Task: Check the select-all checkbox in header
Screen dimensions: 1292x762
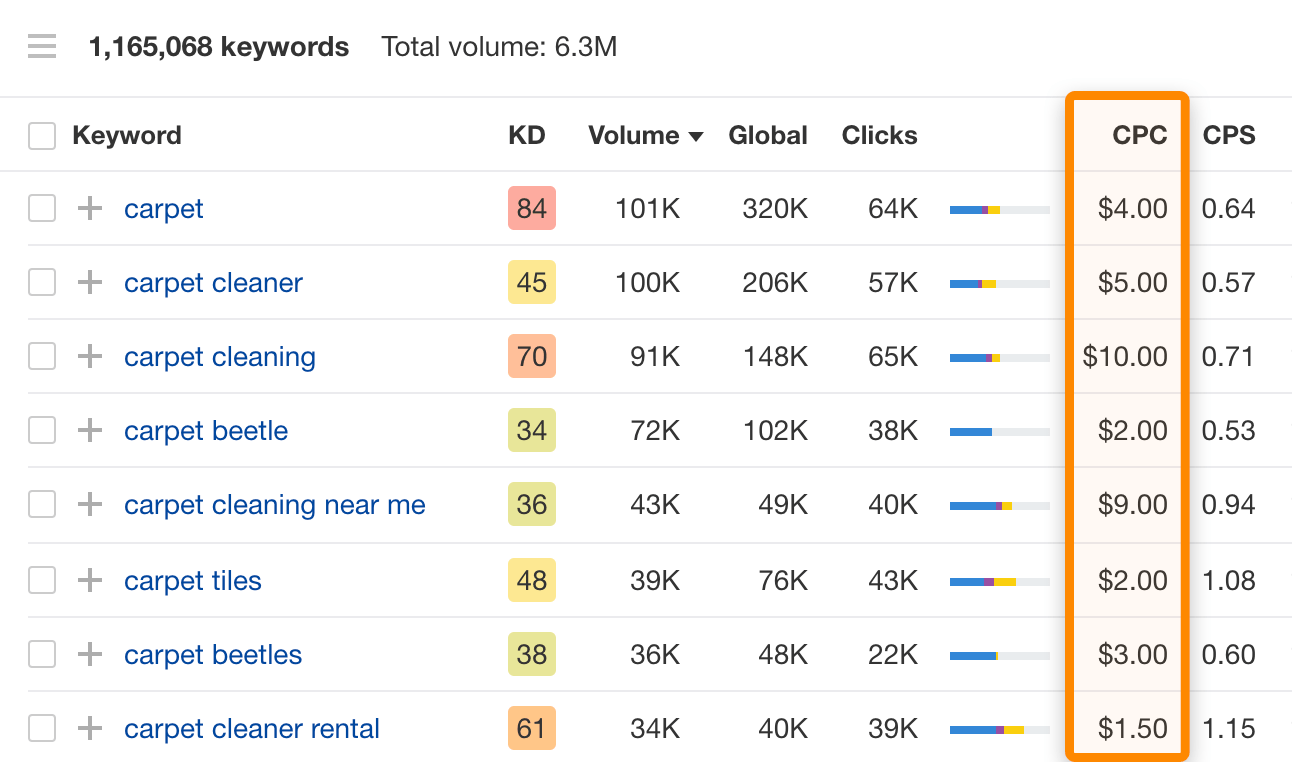Action: tap(42, 136)
